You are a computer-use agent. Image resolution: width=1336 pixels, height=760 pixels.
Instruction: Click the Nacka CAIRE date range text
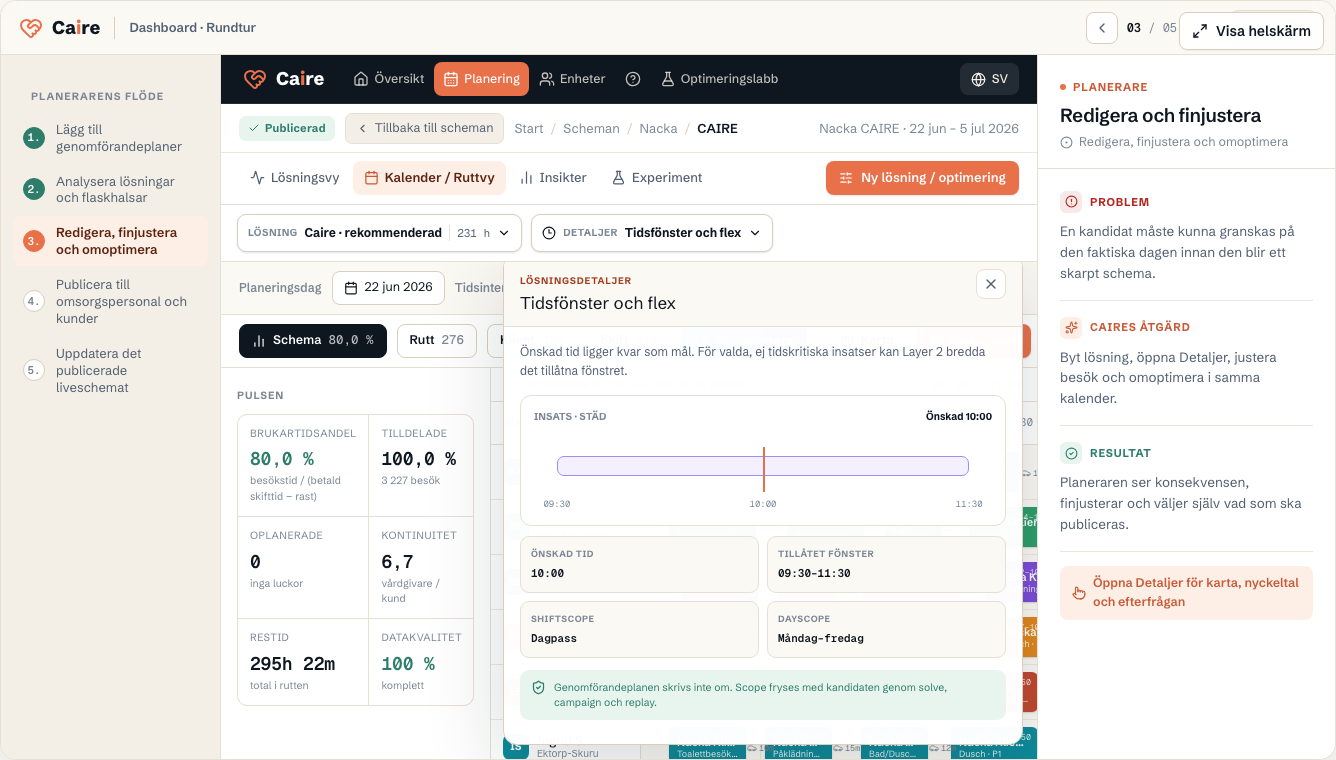pos(919,129)
